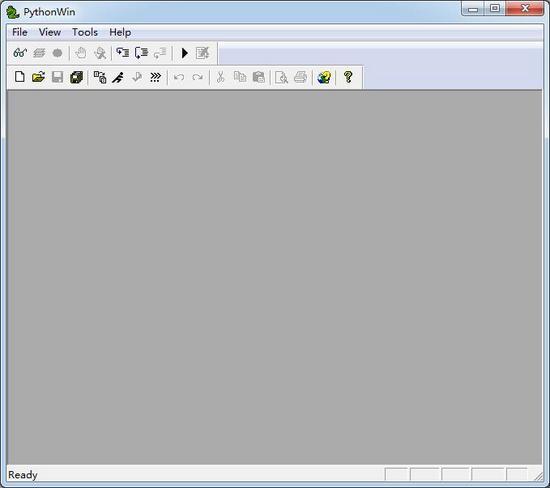Click the yellow question mark Help icon
The height and width of the screenshot is (488, 550).
pyautogui.click(x=348, y=77)
